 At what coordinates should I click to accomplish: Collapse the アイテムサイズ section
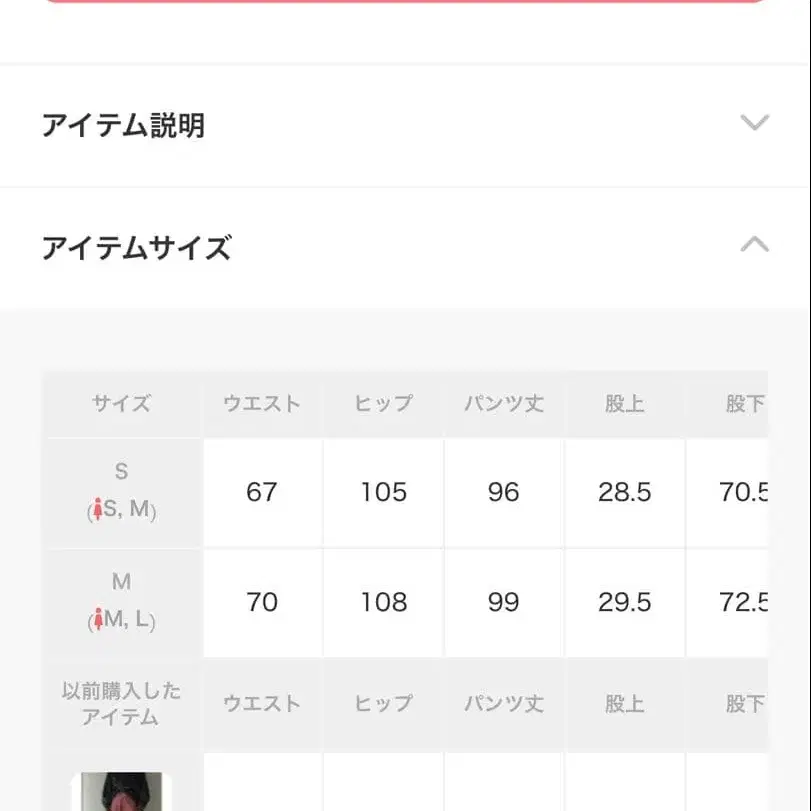(x=756, y=245)
